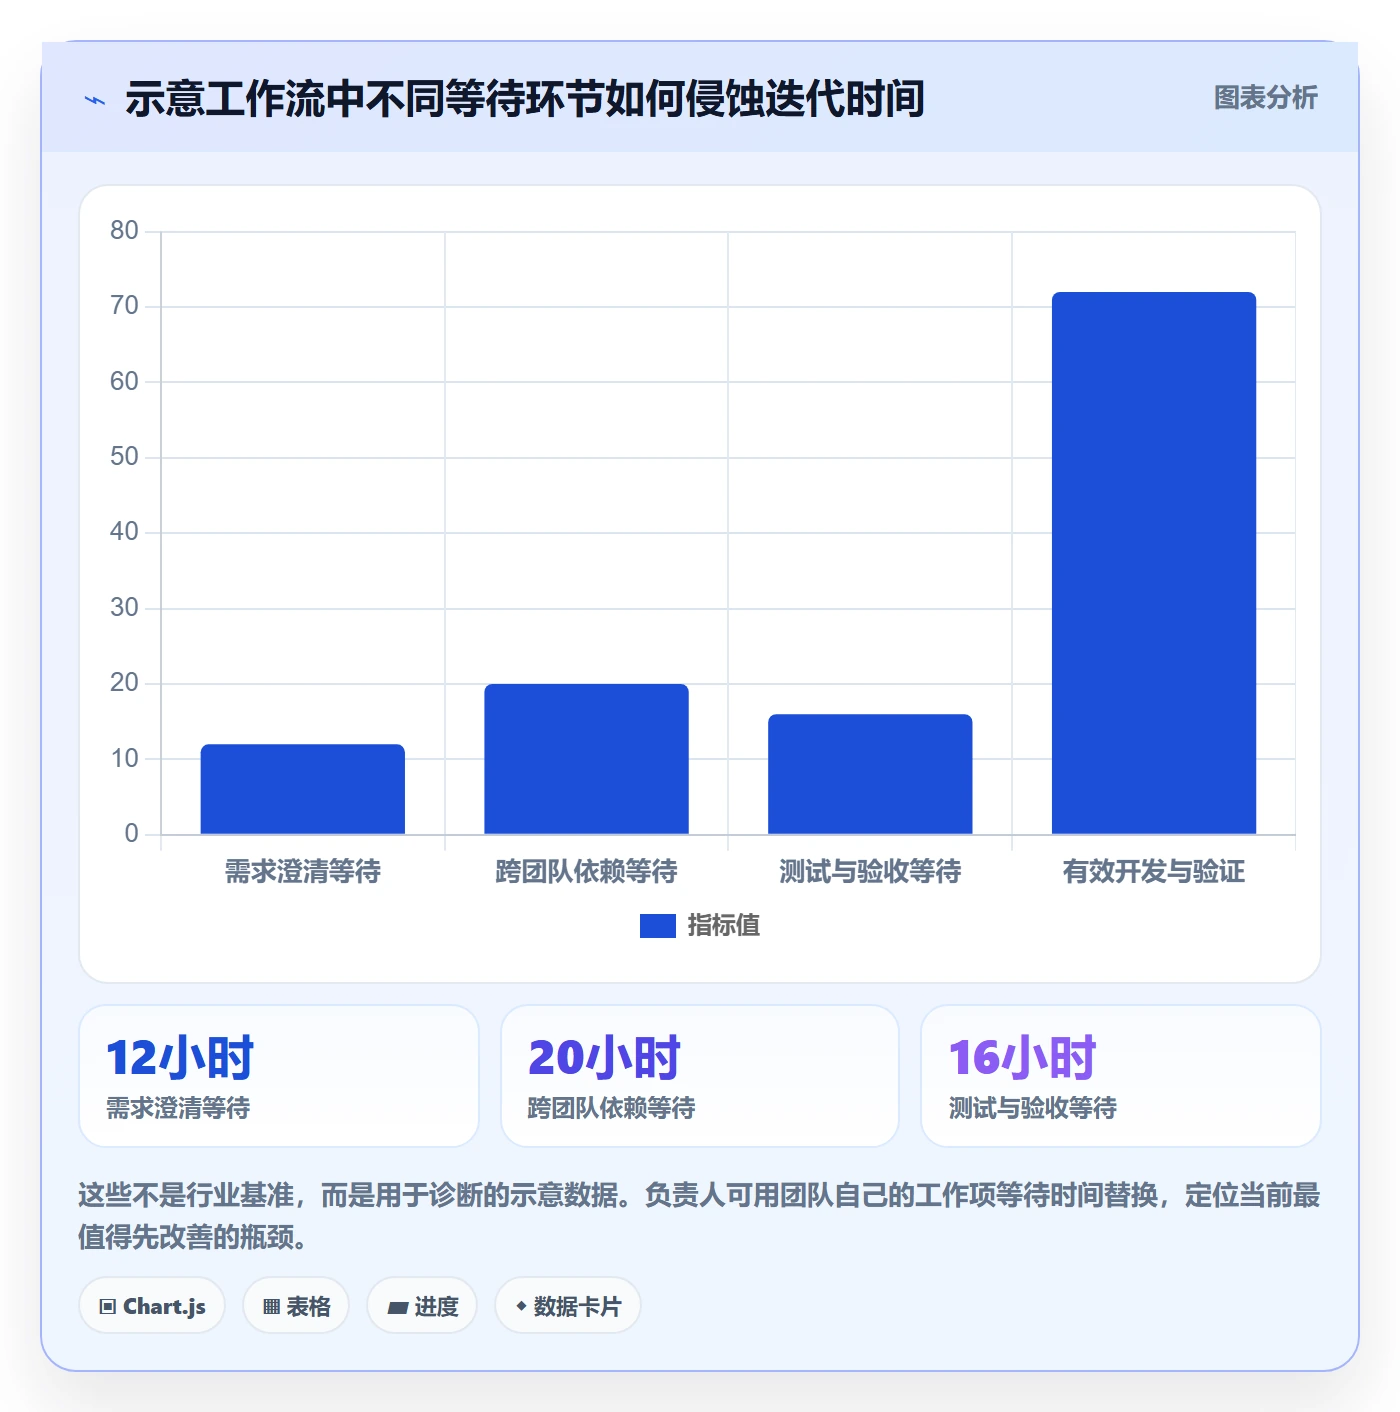Click 需求澄清等待 x-axis label
This screenshot has height=1412, width=1400.
point(303,872)
